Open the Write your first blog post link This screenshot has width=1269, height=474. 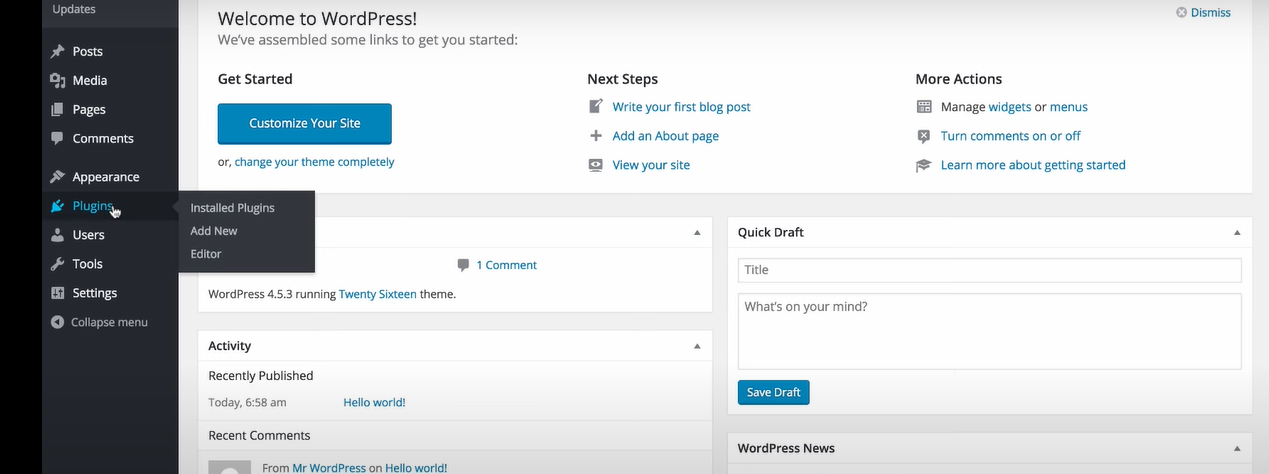pos(681,107)
